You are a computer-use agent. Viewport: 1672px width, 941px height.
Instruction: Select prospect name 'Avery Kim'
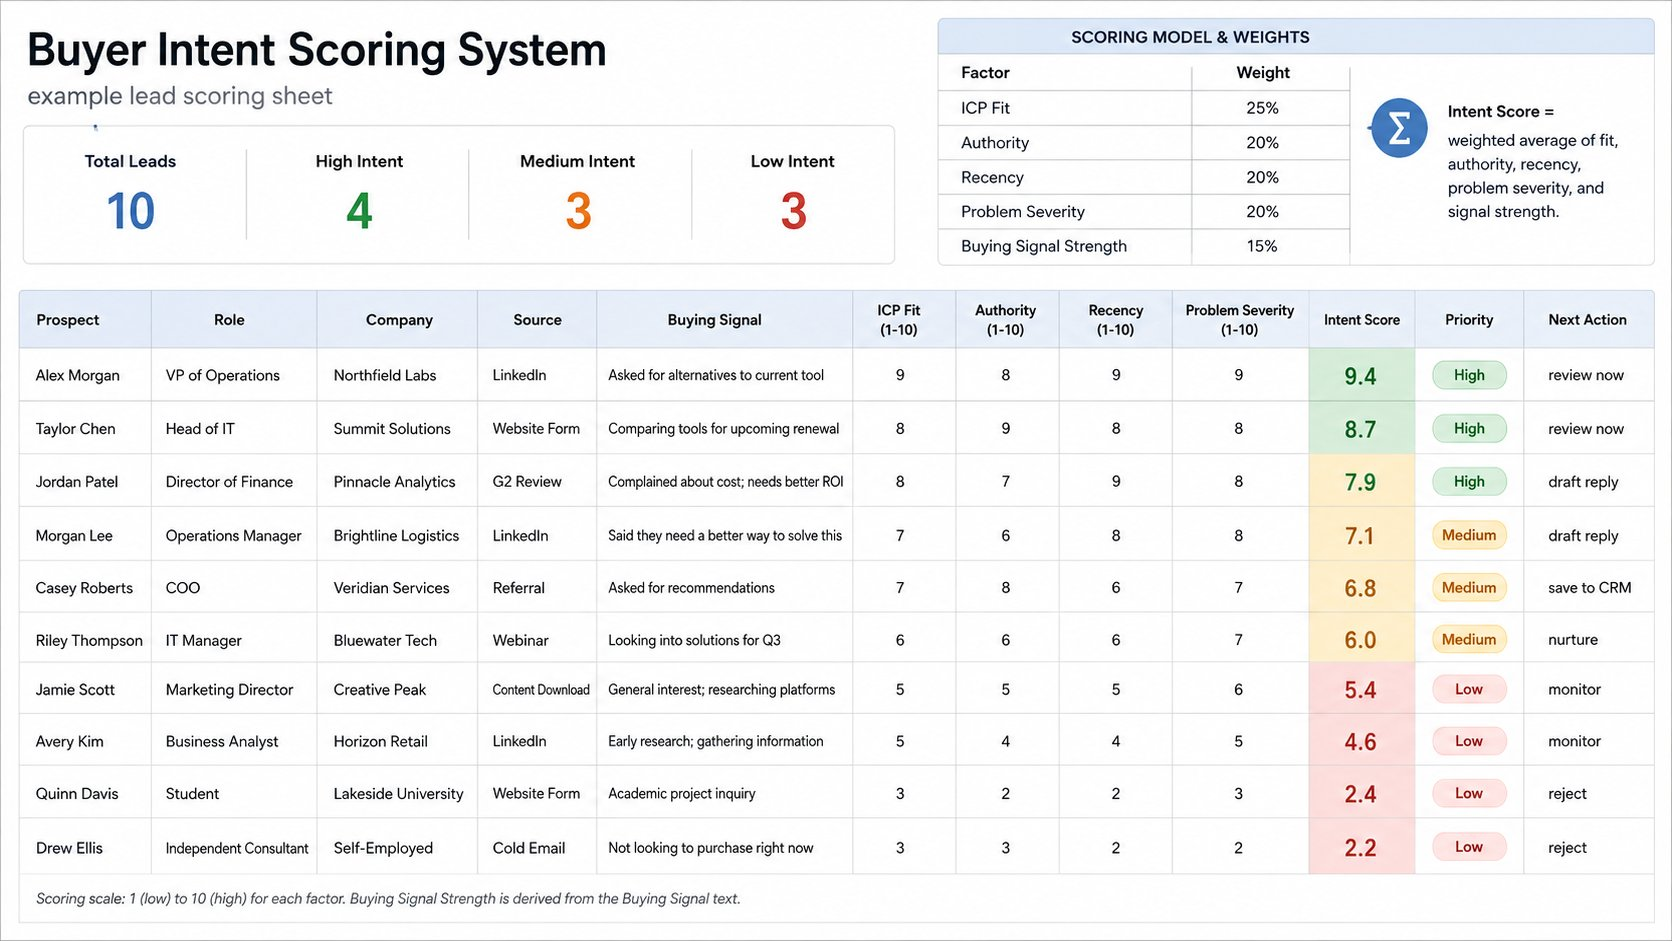[69, 741]
